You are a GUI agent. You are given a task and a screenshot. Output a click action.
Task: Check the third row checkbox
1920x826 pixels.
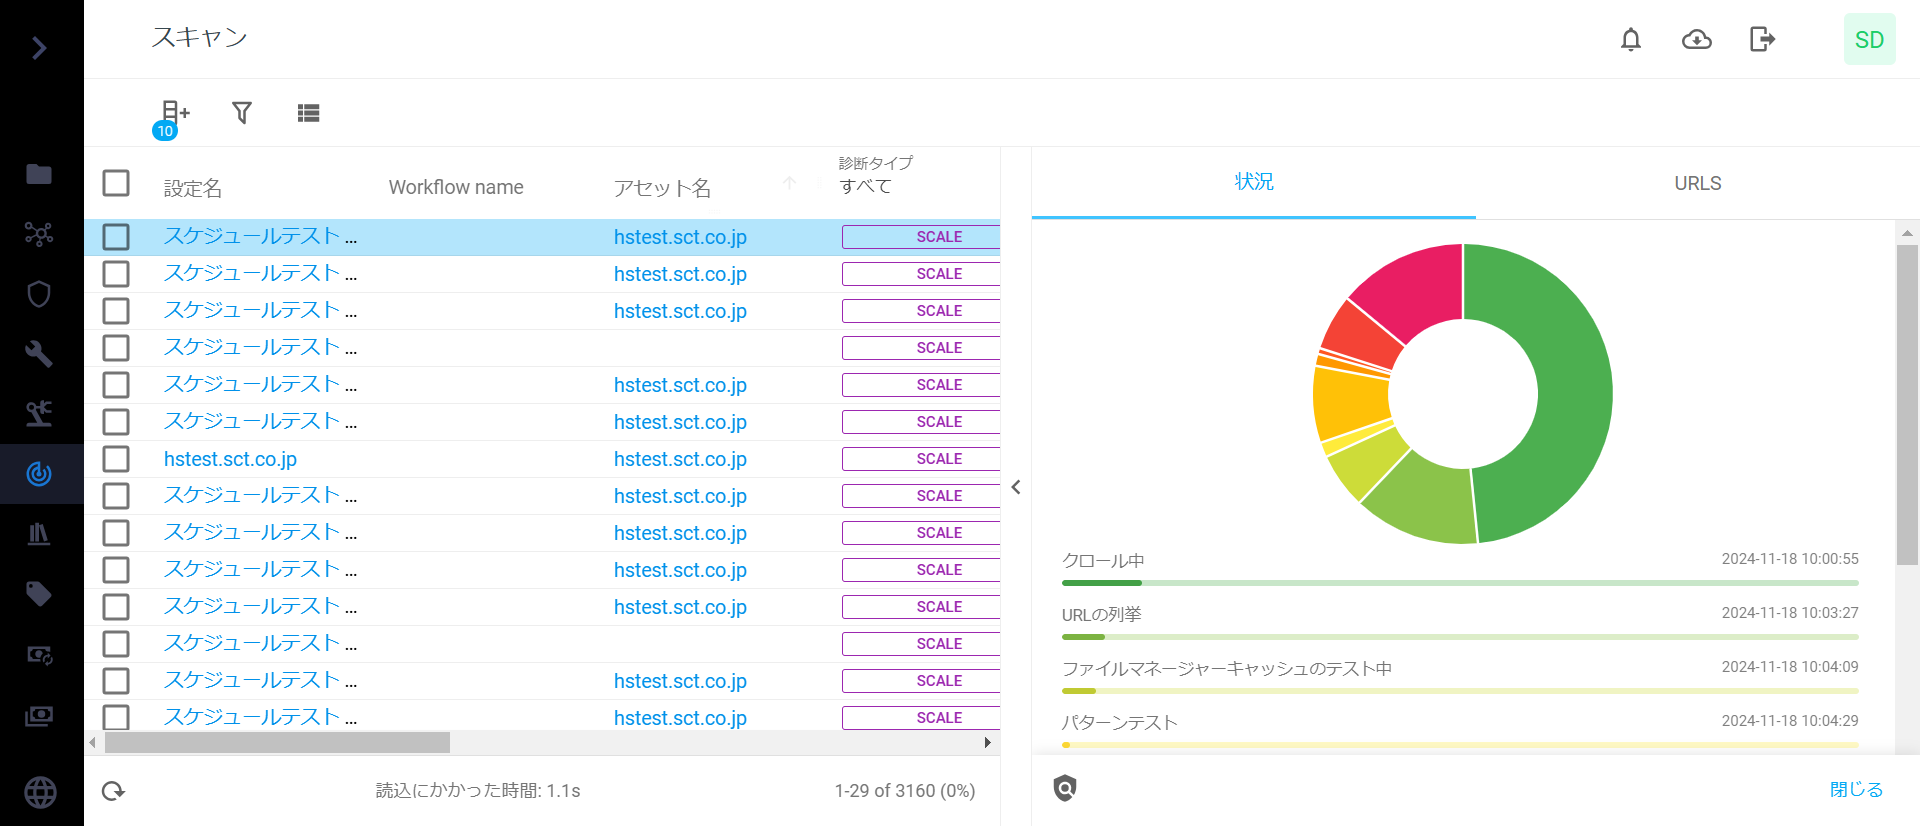click(116, 311)
